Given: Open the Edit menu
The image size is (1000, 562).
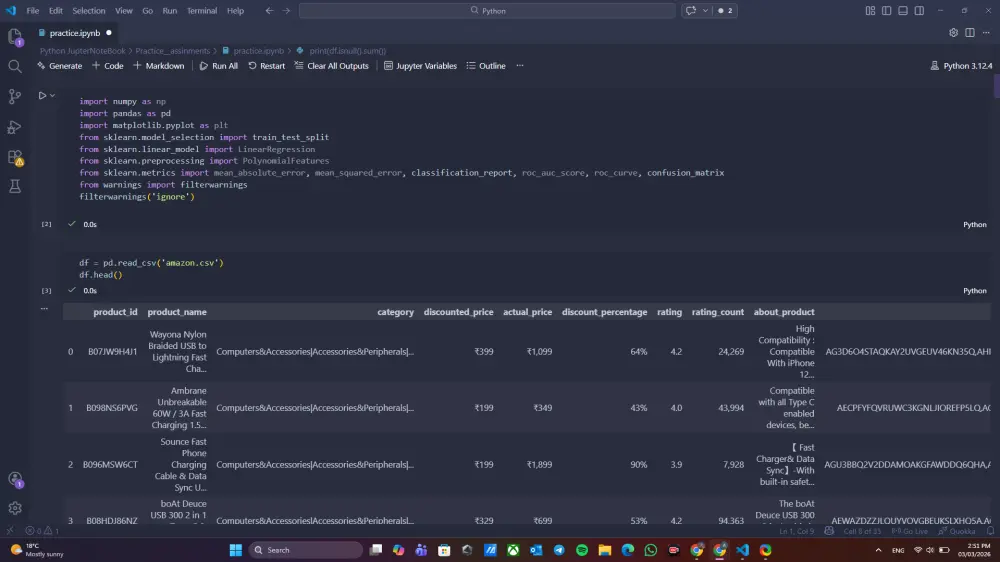Looking at the screenshot, I should pyautogui.click(x=55, y=10).
